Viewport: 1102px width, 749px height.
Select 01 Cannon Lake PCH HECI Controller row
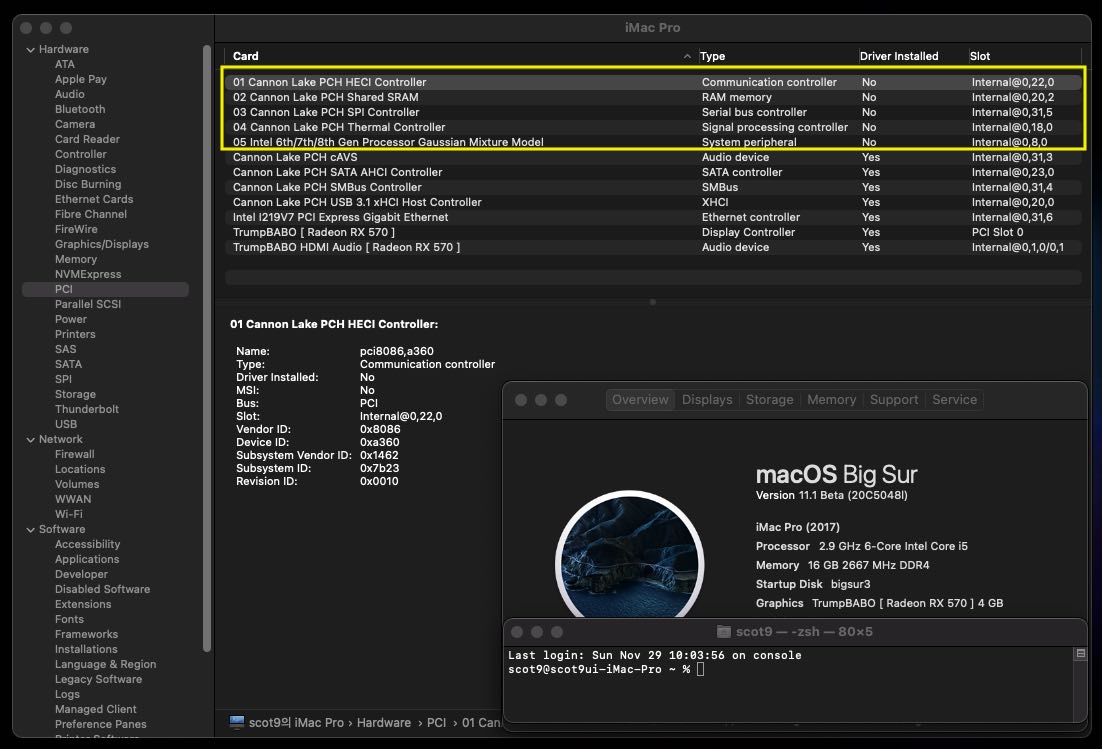tap(653, 82)
